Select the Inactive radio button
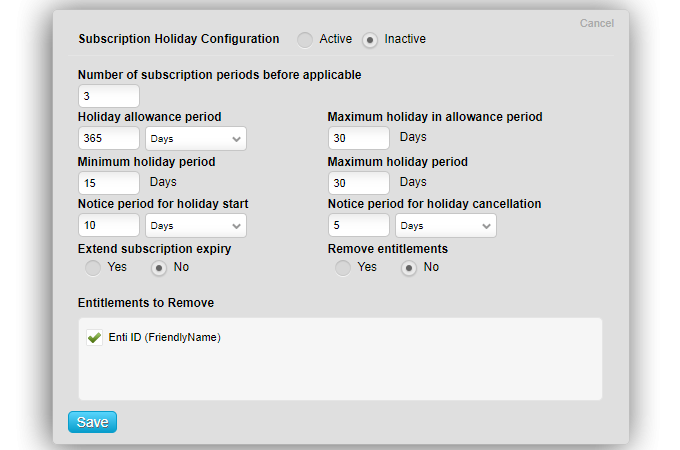This screenshot has height=450, width=680. [x=370, y=40]
